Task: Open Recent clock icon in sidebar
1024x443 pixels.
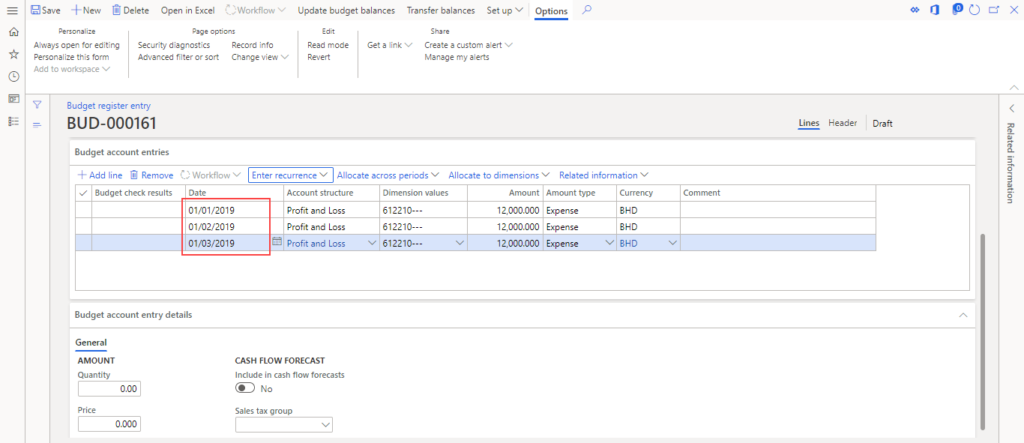Action: click(x=13, y=76)
